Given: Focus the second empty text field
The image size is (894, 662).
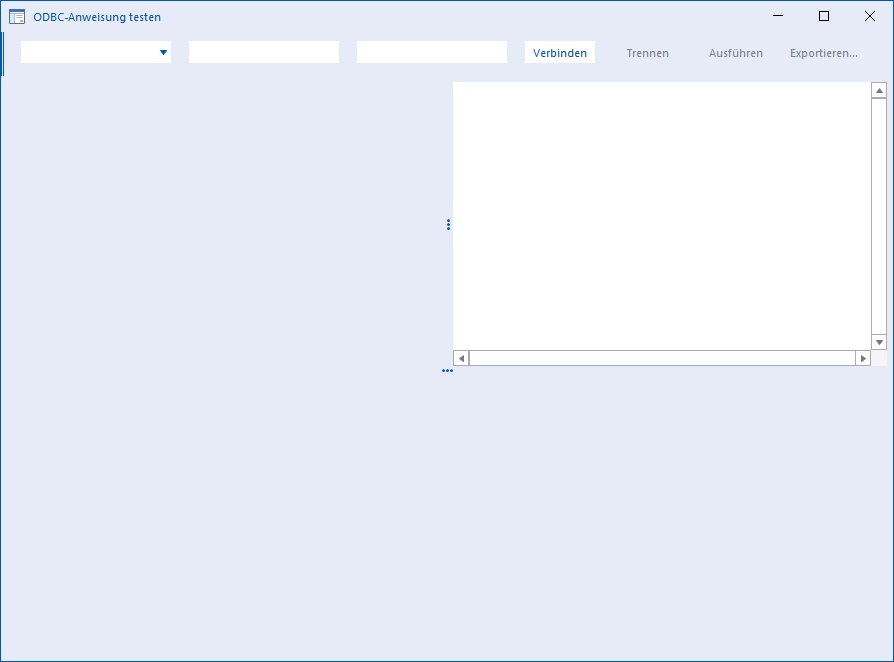Looking at the screenshot, I should (x=264, y=52).
